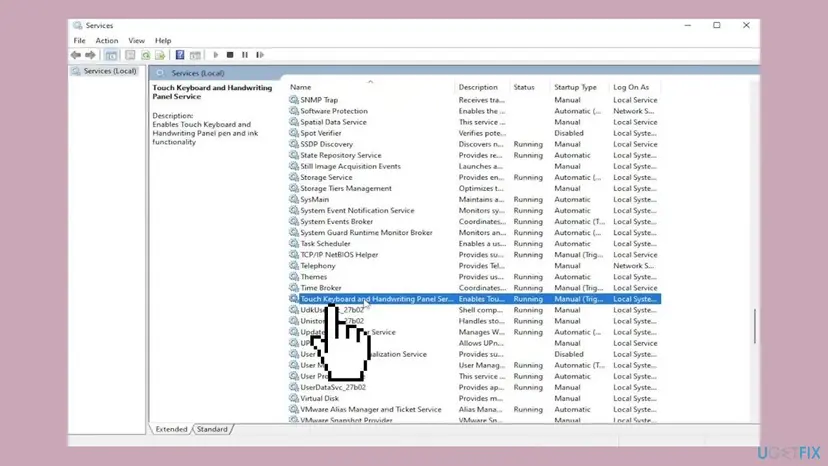Click 'Shell comp...' description cell

pos(481,310)
